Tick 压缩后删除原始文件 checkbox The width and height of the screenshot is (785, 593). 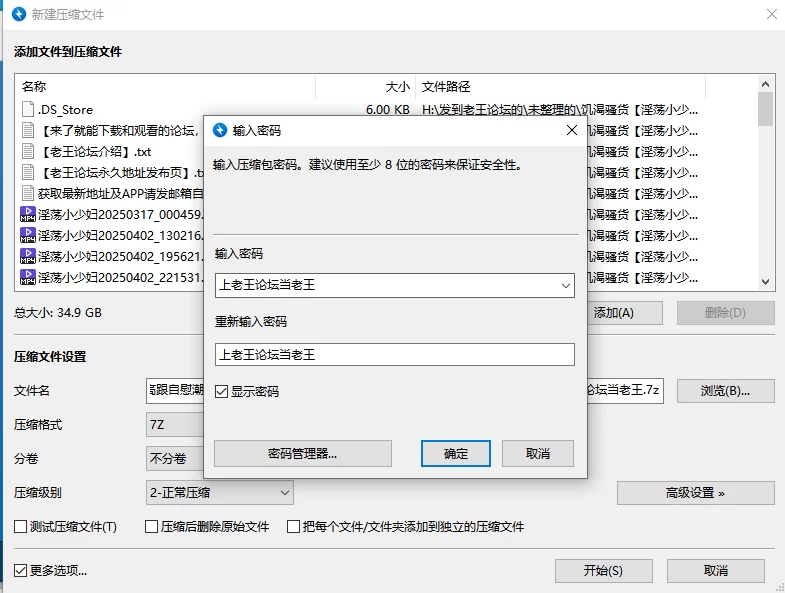tap(151, 526)
